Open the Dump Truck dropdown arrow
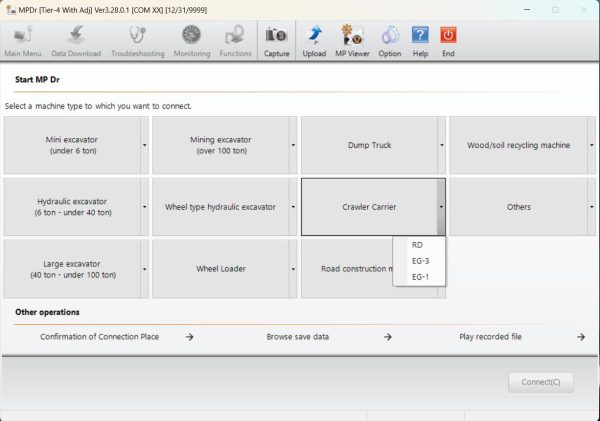The height and width of the screenshot is (421, 600). point(442,145)
